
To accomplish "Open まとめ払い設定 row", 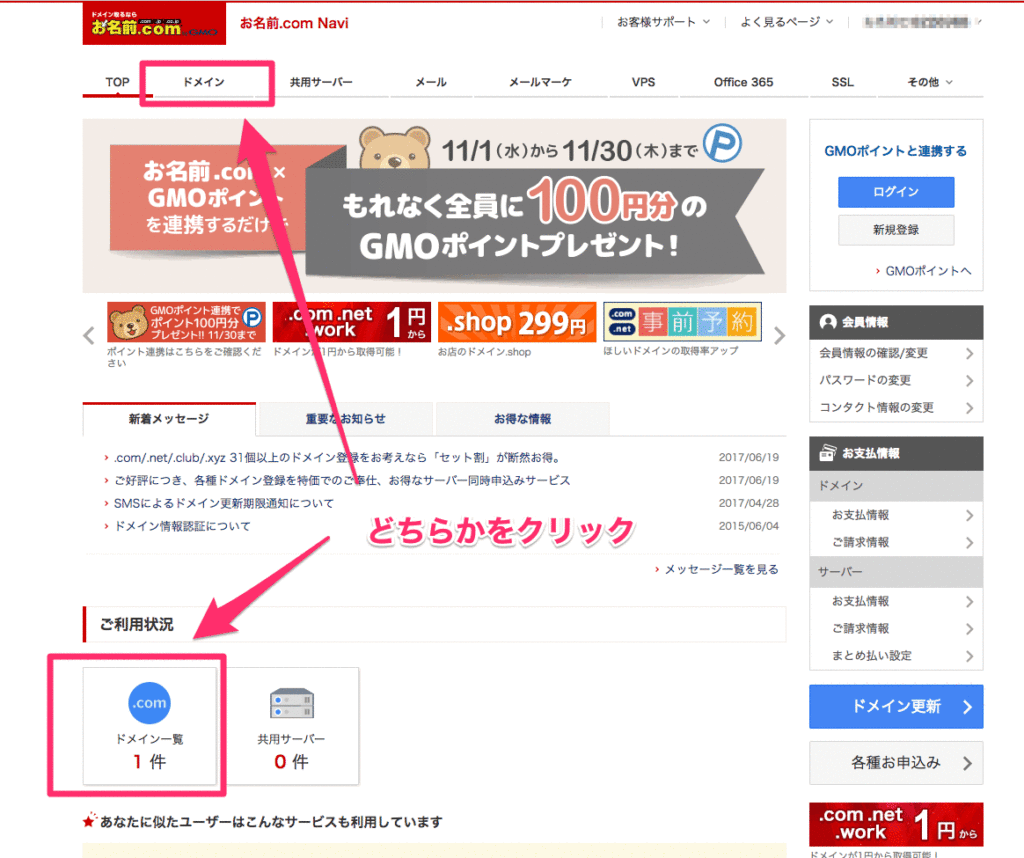I will pyautogui.click(x=896, y=656).
